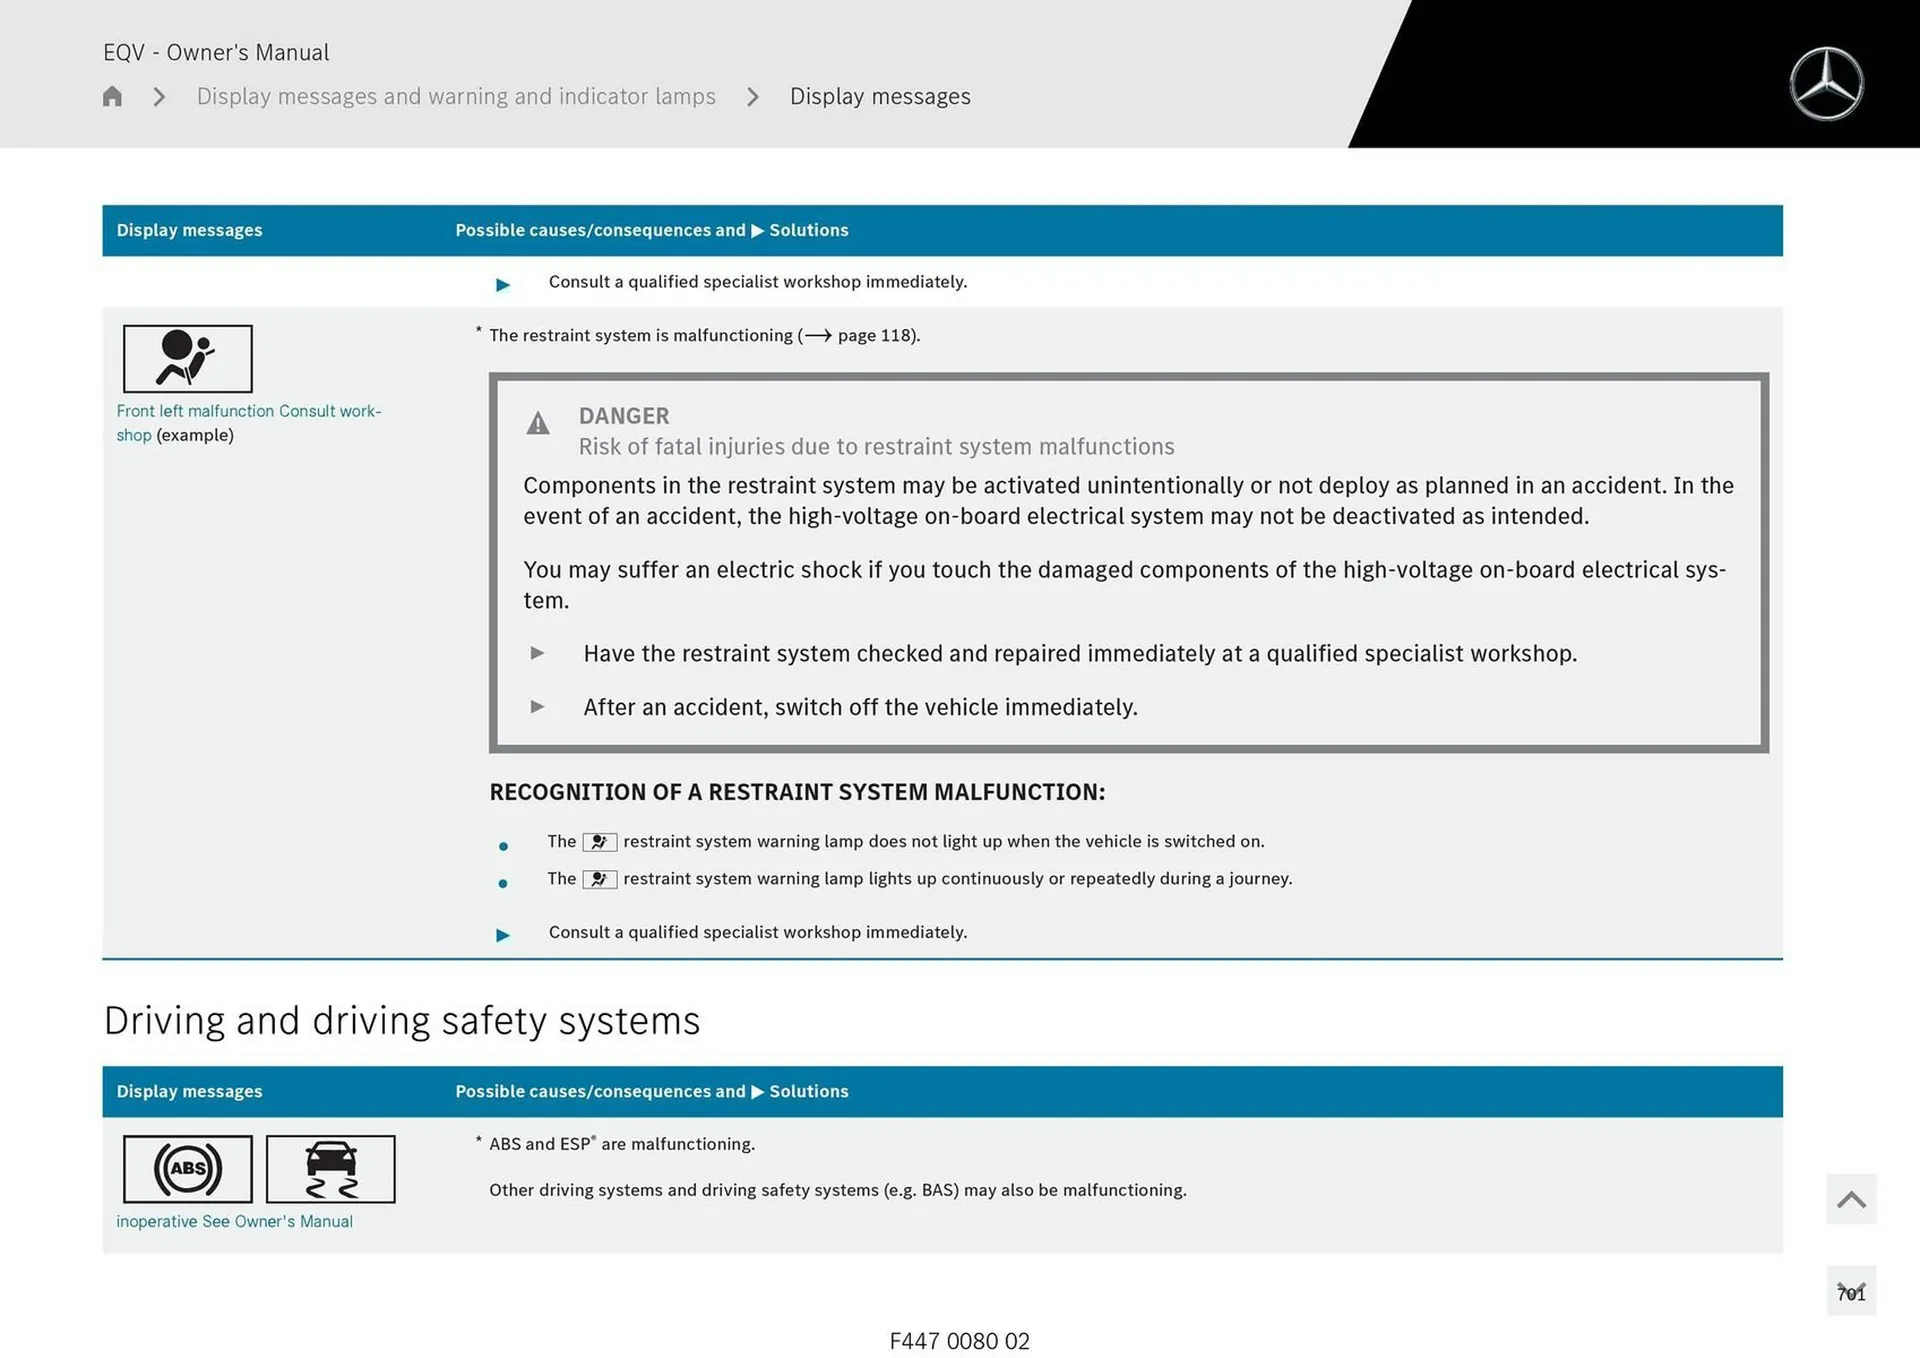Click the page indicator showing 701
1920x1358 pixels.
coord(1850,1291)
